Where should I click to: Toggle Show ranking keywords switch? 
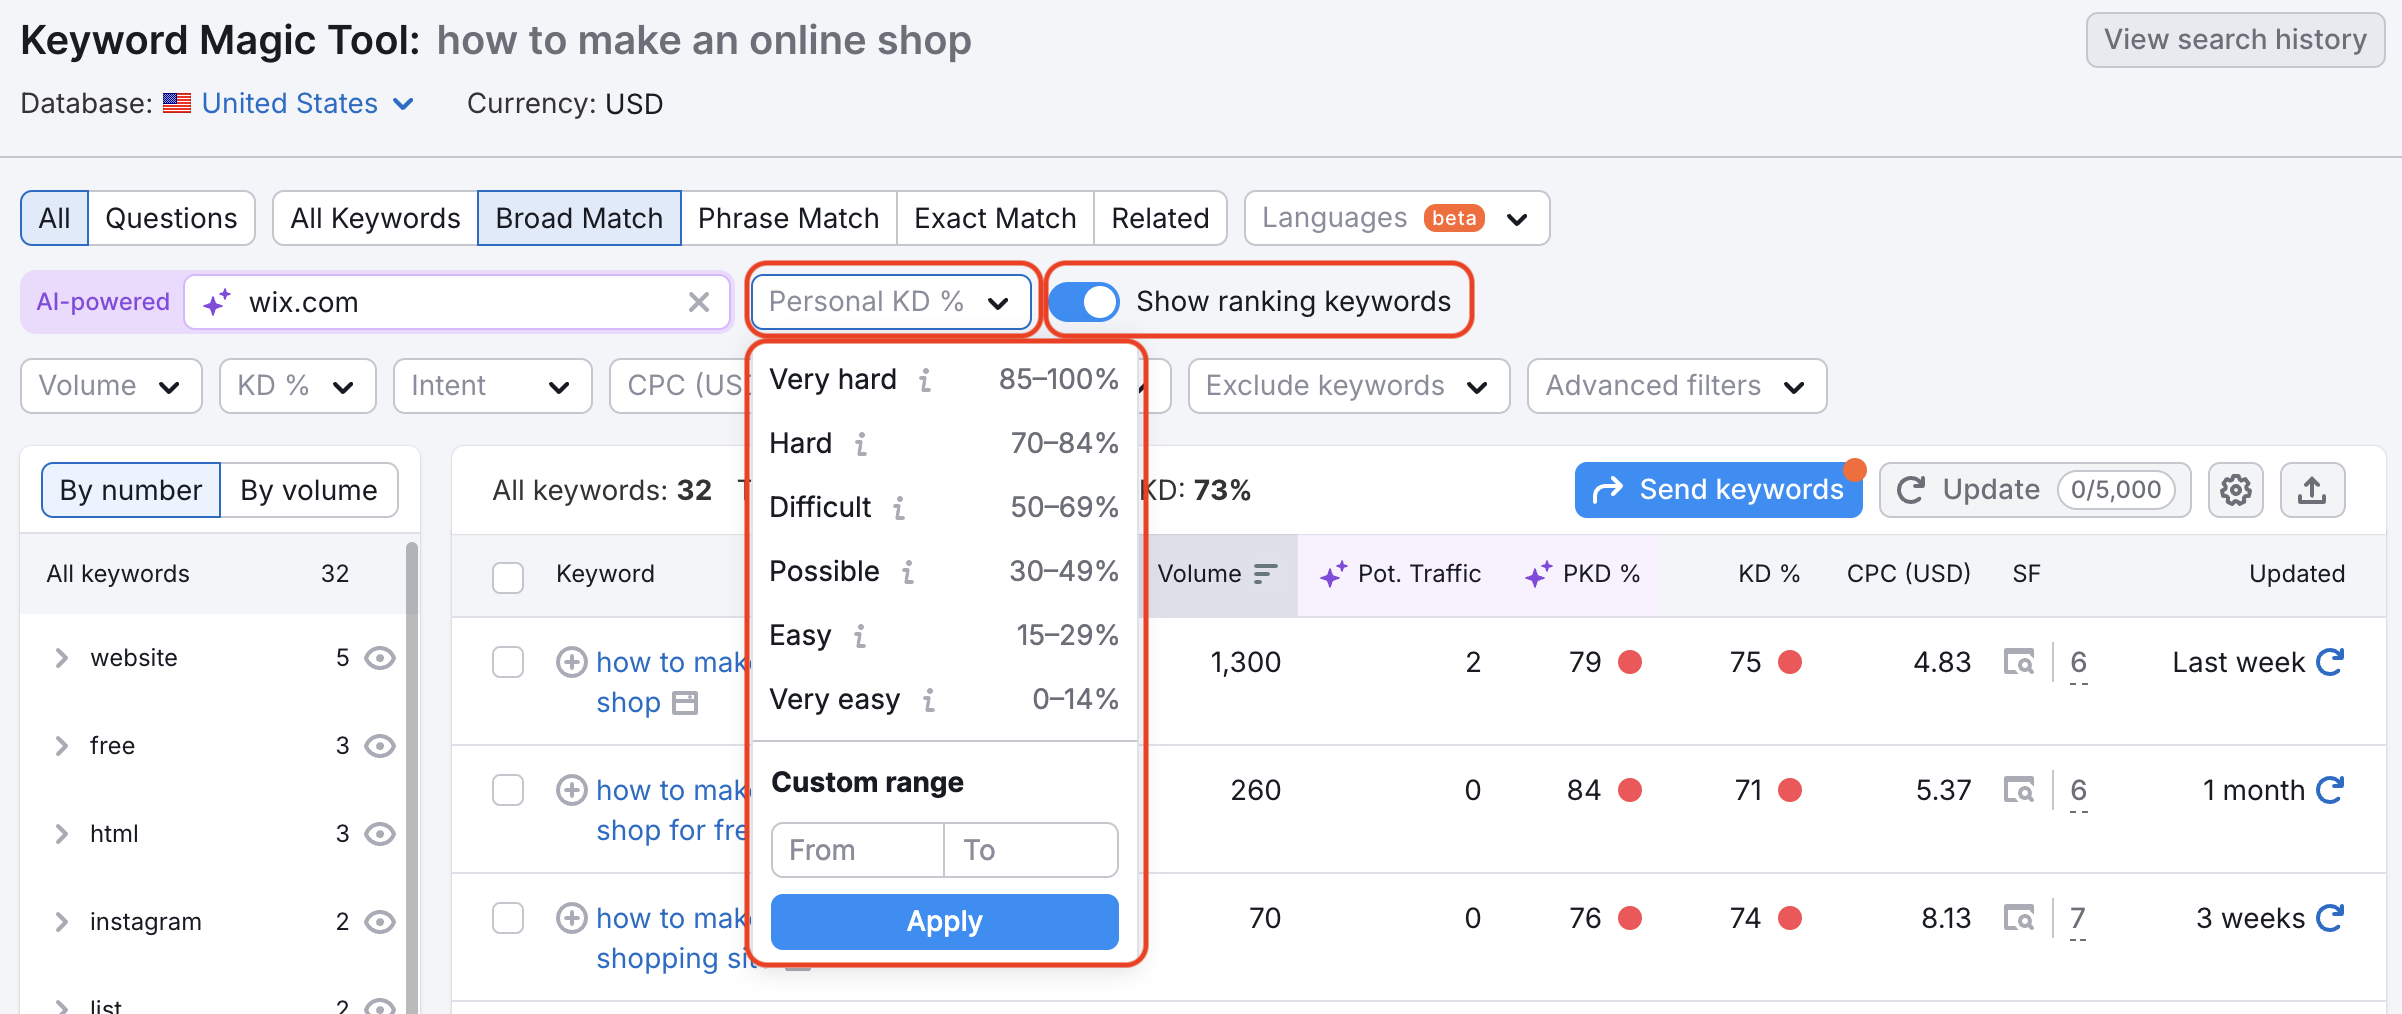1084,301
